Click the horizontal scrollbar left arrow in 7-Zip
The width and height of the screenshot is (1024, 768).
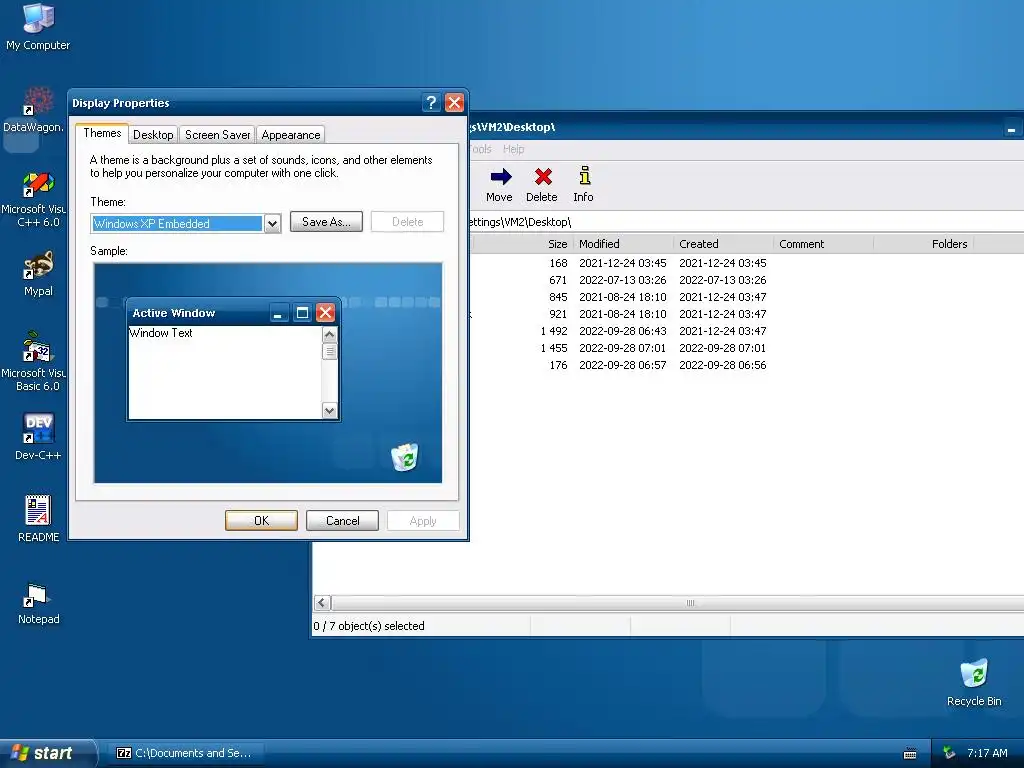(x=322, y=602)
